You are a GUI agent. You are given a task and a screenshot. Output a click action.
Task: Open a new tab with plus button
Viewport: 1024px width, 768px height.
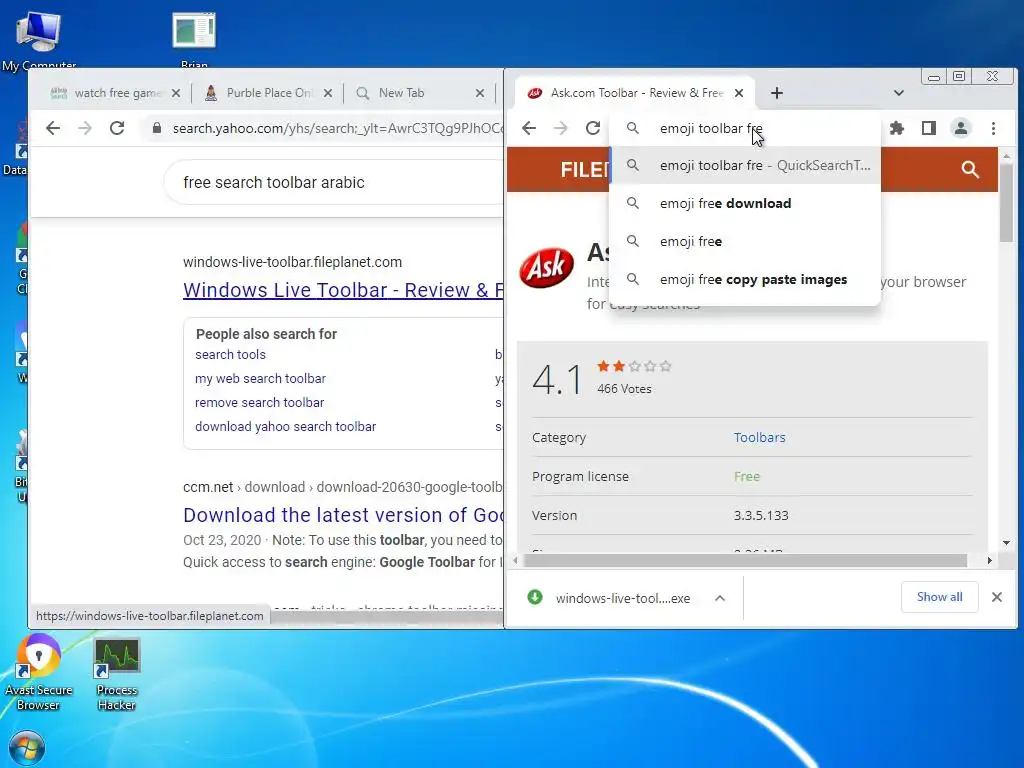point(776,93)
